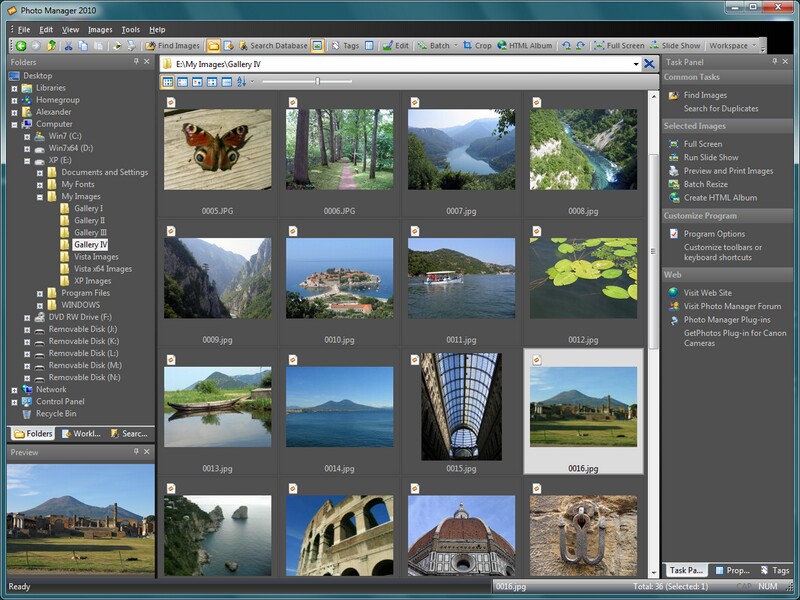800x600 pixels.
Task: Open the folder path dropdown arrow
Action: [636, 64]
